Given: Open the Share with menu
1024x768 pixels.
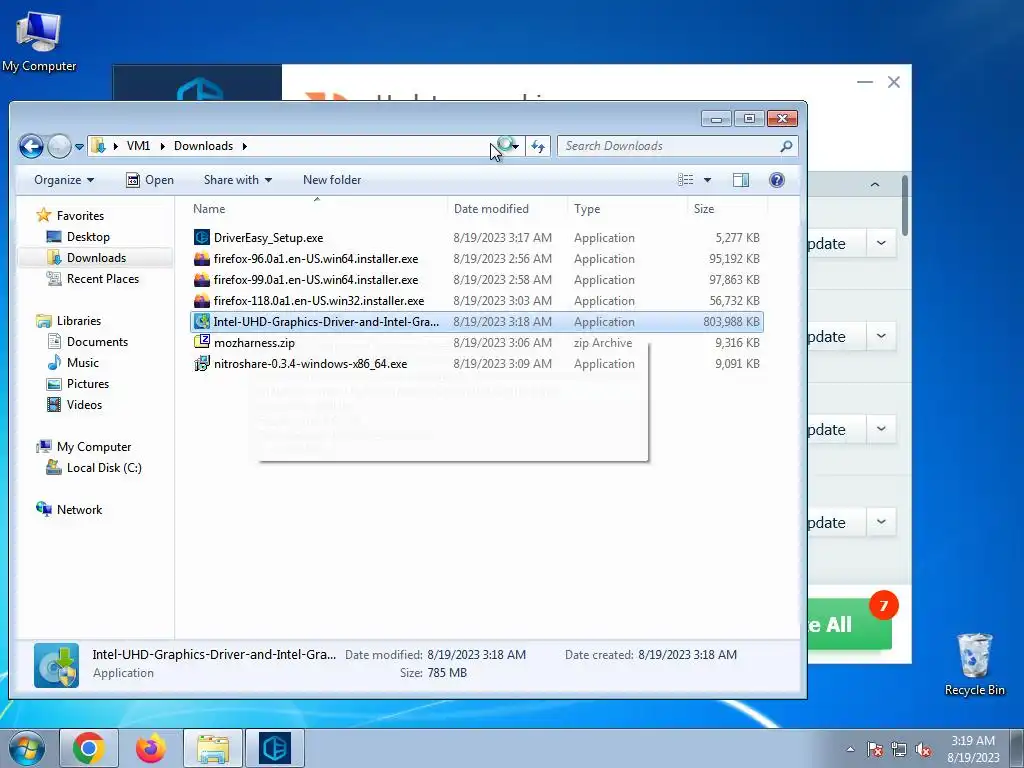Looking at the screenshot, I should (238, 180).
